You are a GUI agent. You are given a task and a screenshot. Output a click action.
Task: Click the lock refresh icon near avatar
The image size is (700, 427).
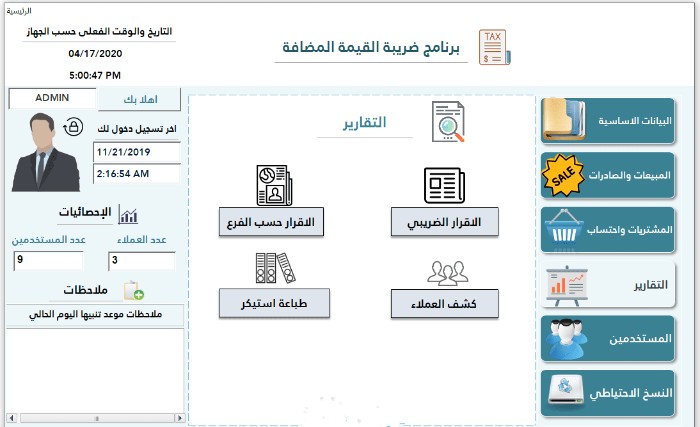[73, 127]
